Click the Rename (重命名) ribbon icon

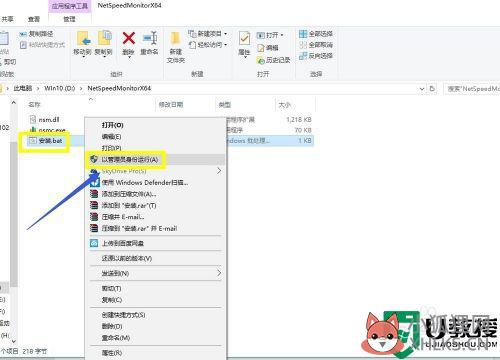(x=150, y=38)
